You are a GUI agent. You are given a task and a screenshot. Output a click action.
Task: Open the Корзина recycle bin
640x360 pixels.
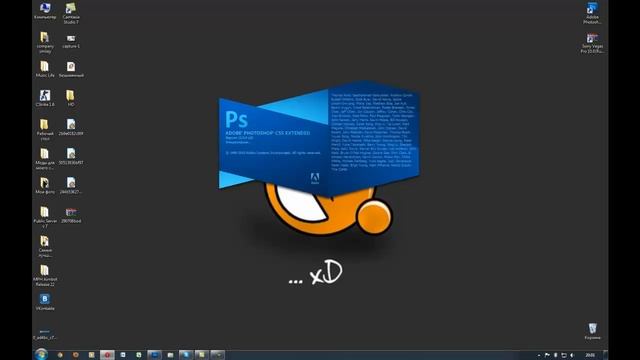click(x=592, y=331)
